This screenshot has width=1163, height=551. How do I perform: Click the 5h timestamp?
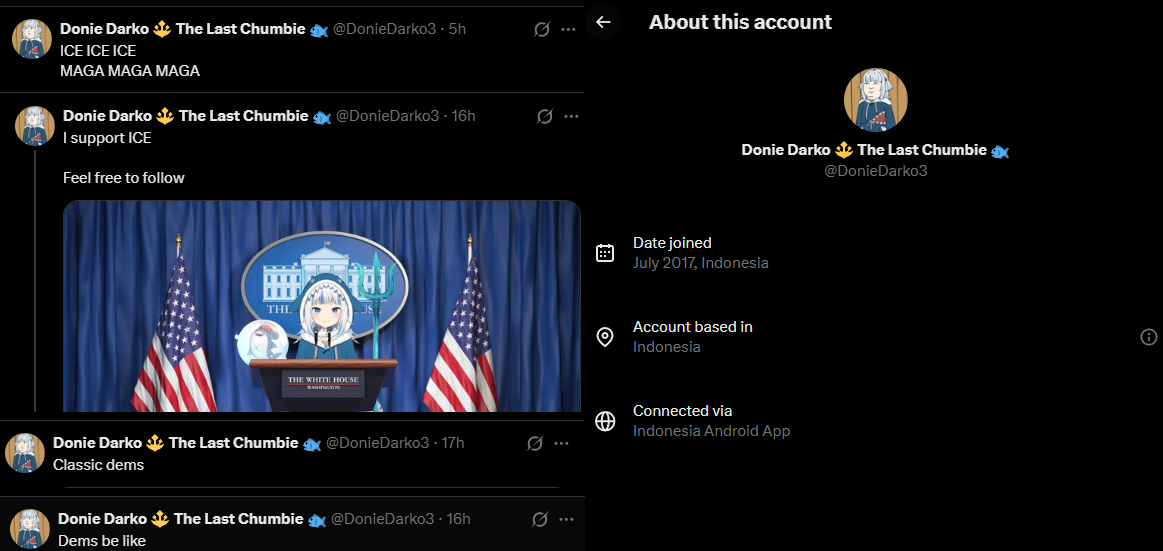457,29
